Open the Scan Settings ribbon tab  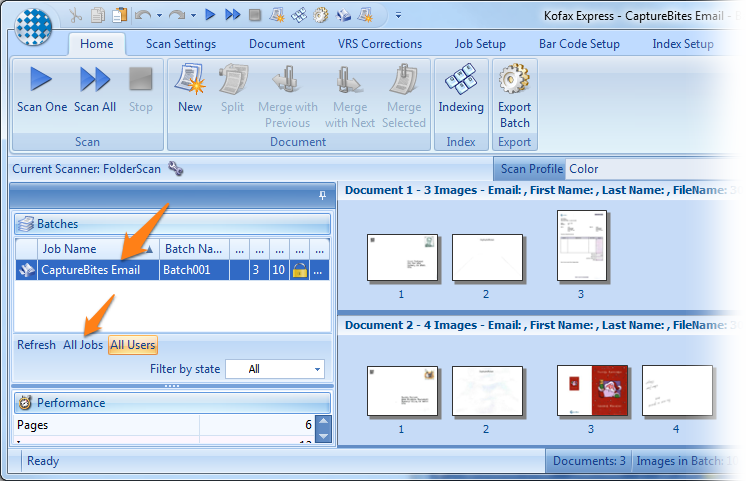pyautogui.click(x=181, y=44)
